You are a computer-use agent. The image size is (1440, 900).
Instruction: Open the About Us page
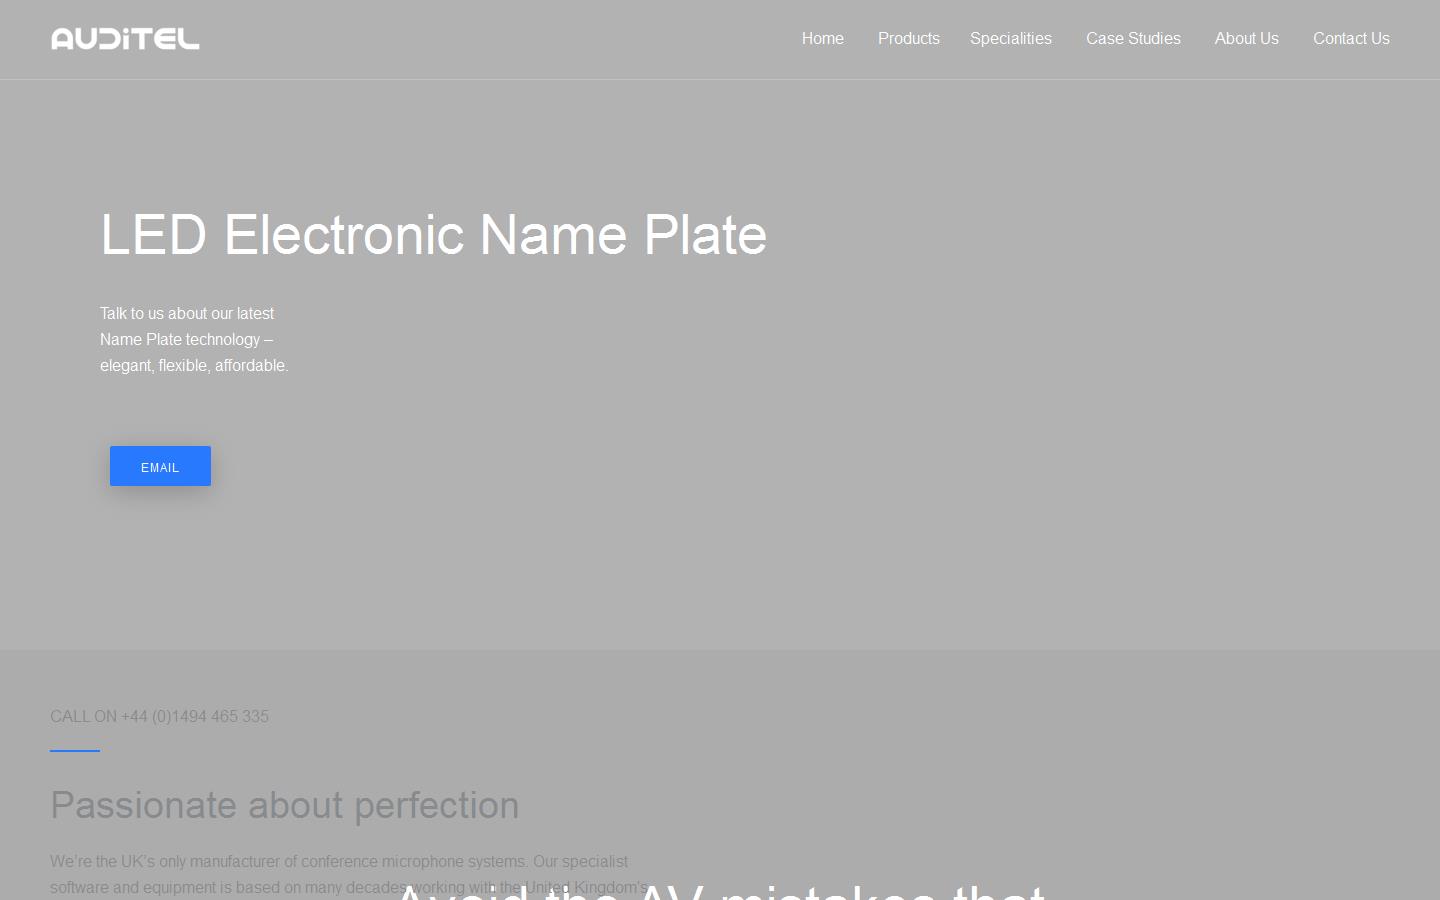(x=1246, y=38)
